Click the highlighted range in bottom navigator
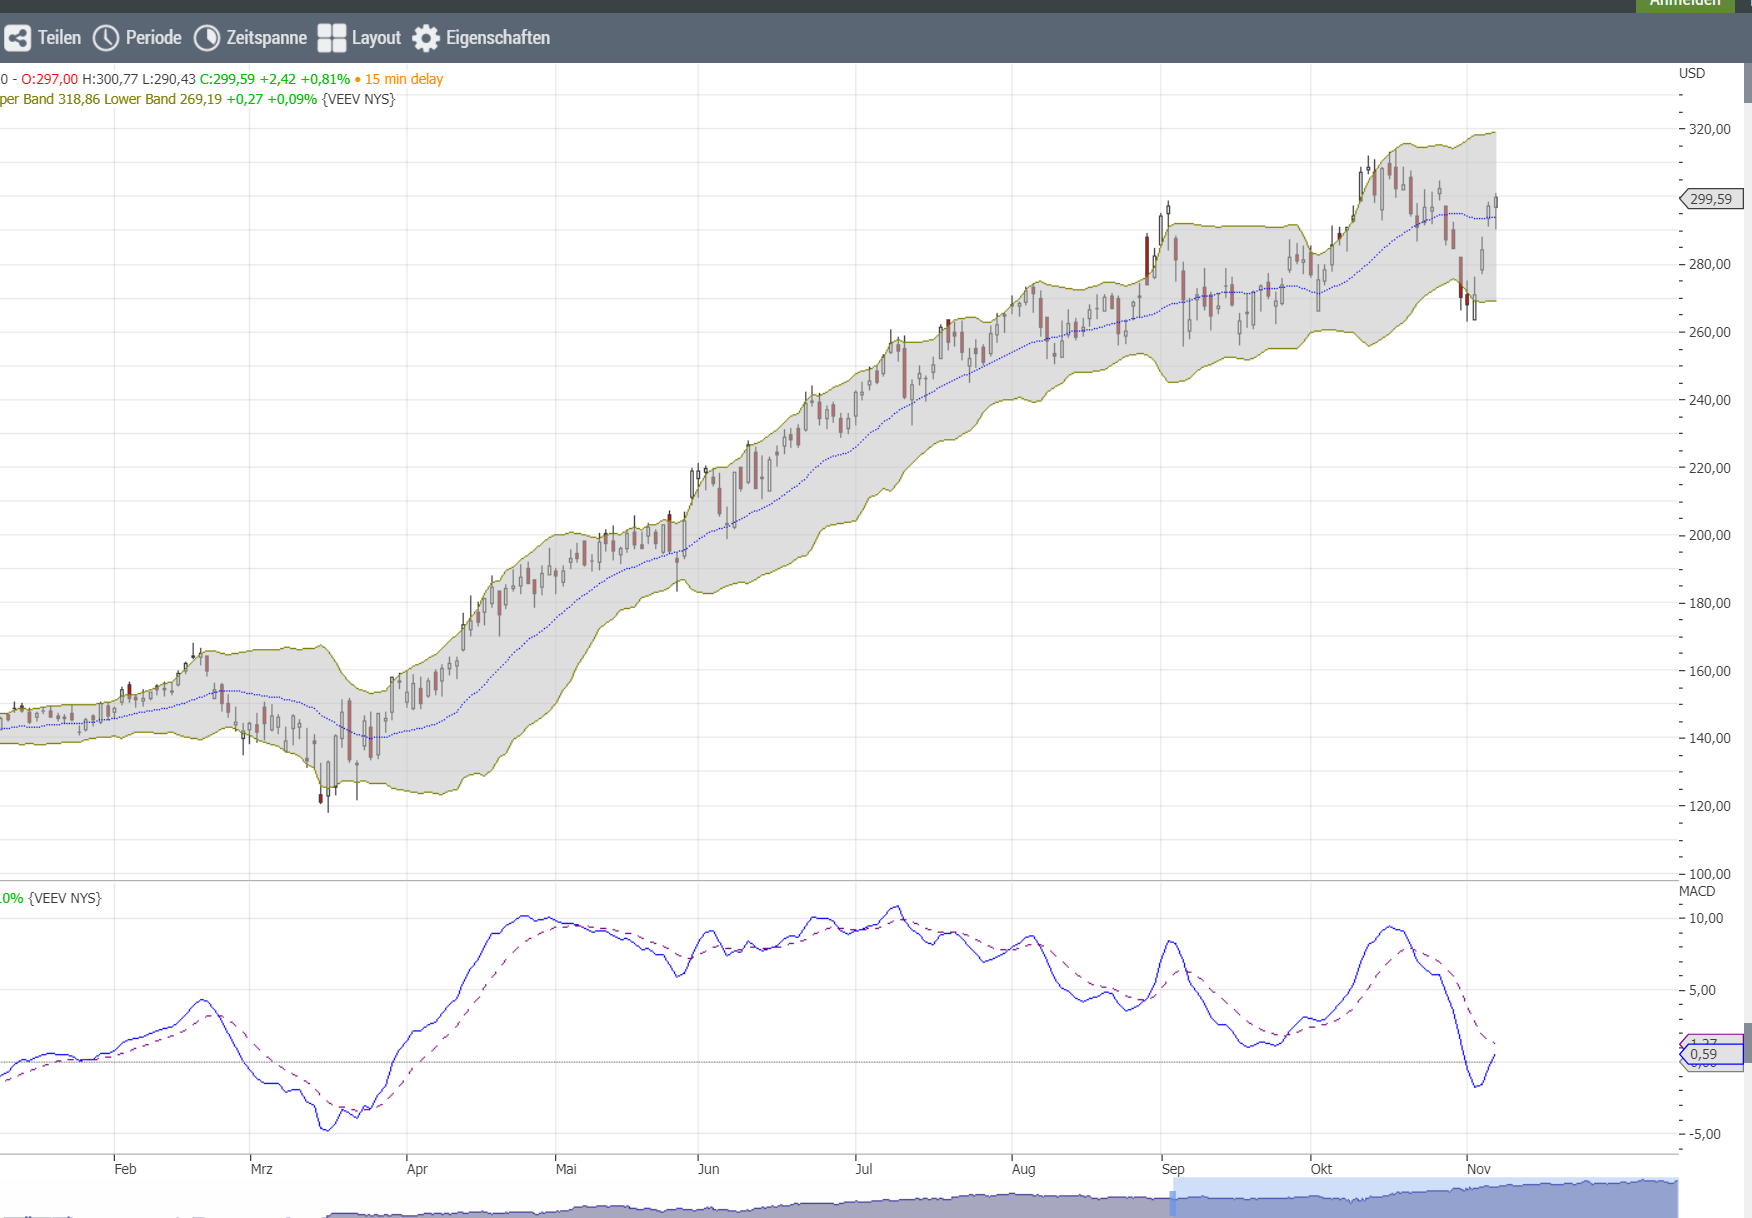The image size is (1752, 1218). coord(1425,1197)
